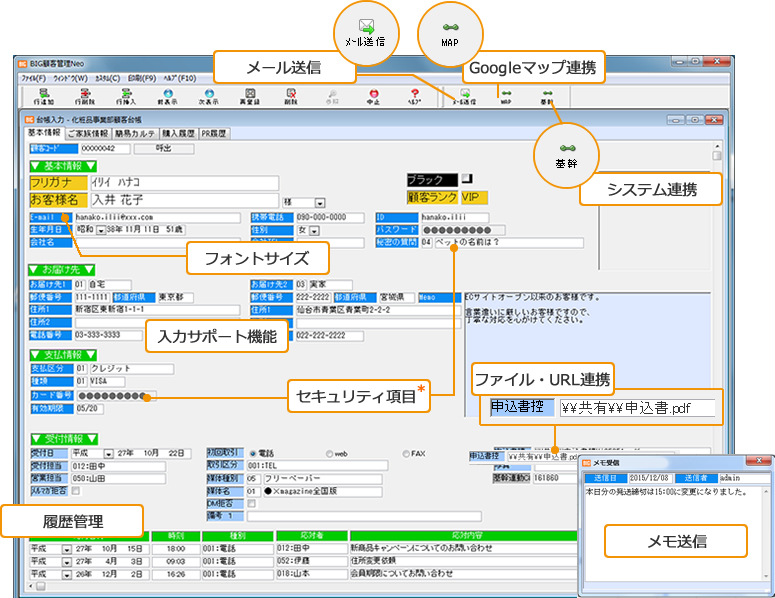Click icon of 台帳入力 child window title
The width and height of the screenshot is (775, 598).
click(x=30, y=120)
